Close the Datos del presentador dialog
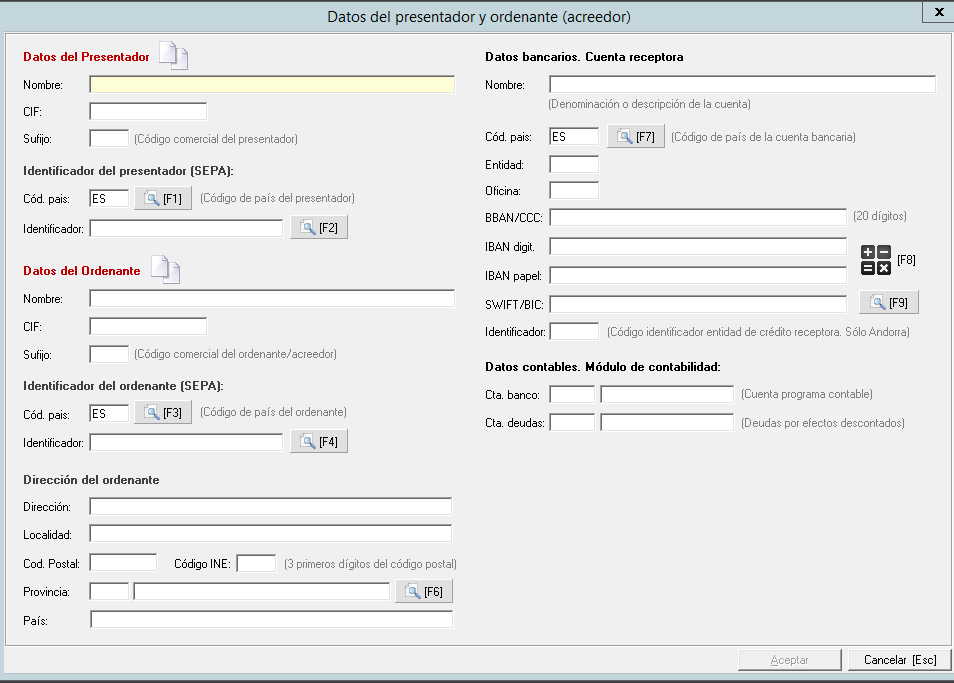954x683 pixels. click(x=937, y=13)
